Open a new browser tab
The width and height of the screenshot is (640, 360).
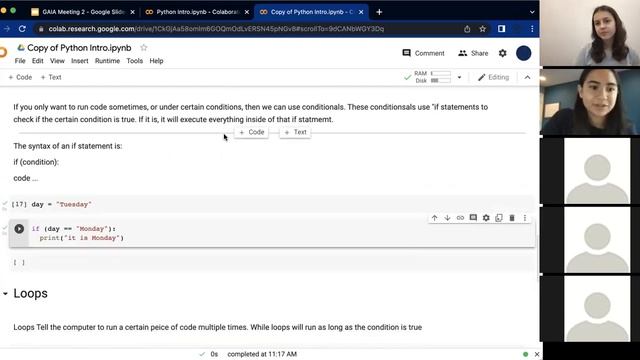click(x=379, y=12)
